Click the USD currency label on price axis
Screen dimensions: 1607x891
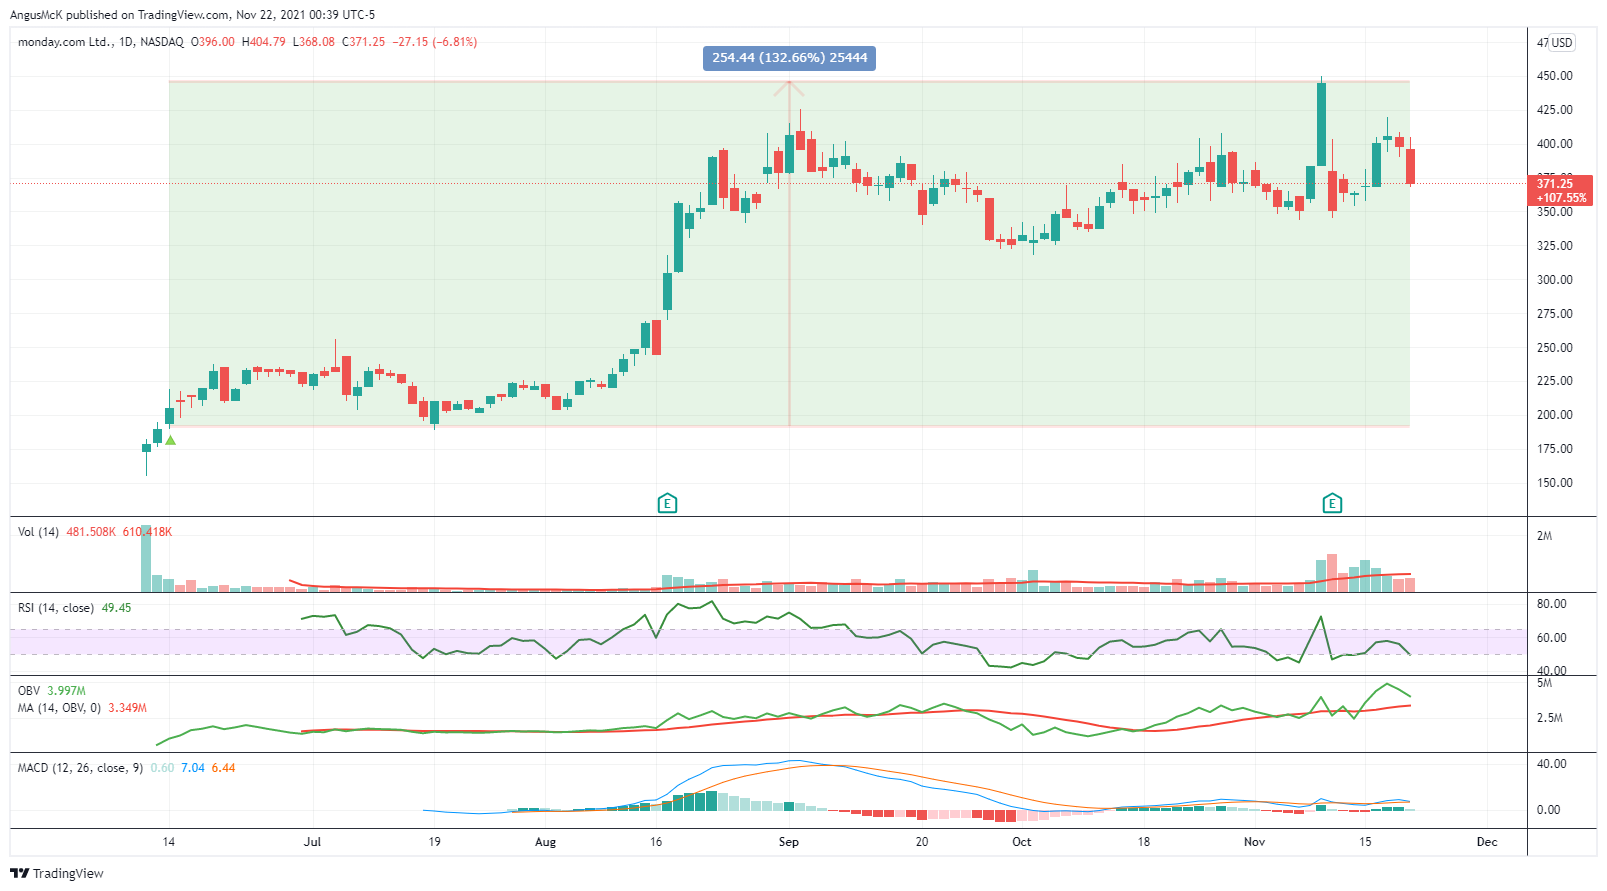(1562, 43)
